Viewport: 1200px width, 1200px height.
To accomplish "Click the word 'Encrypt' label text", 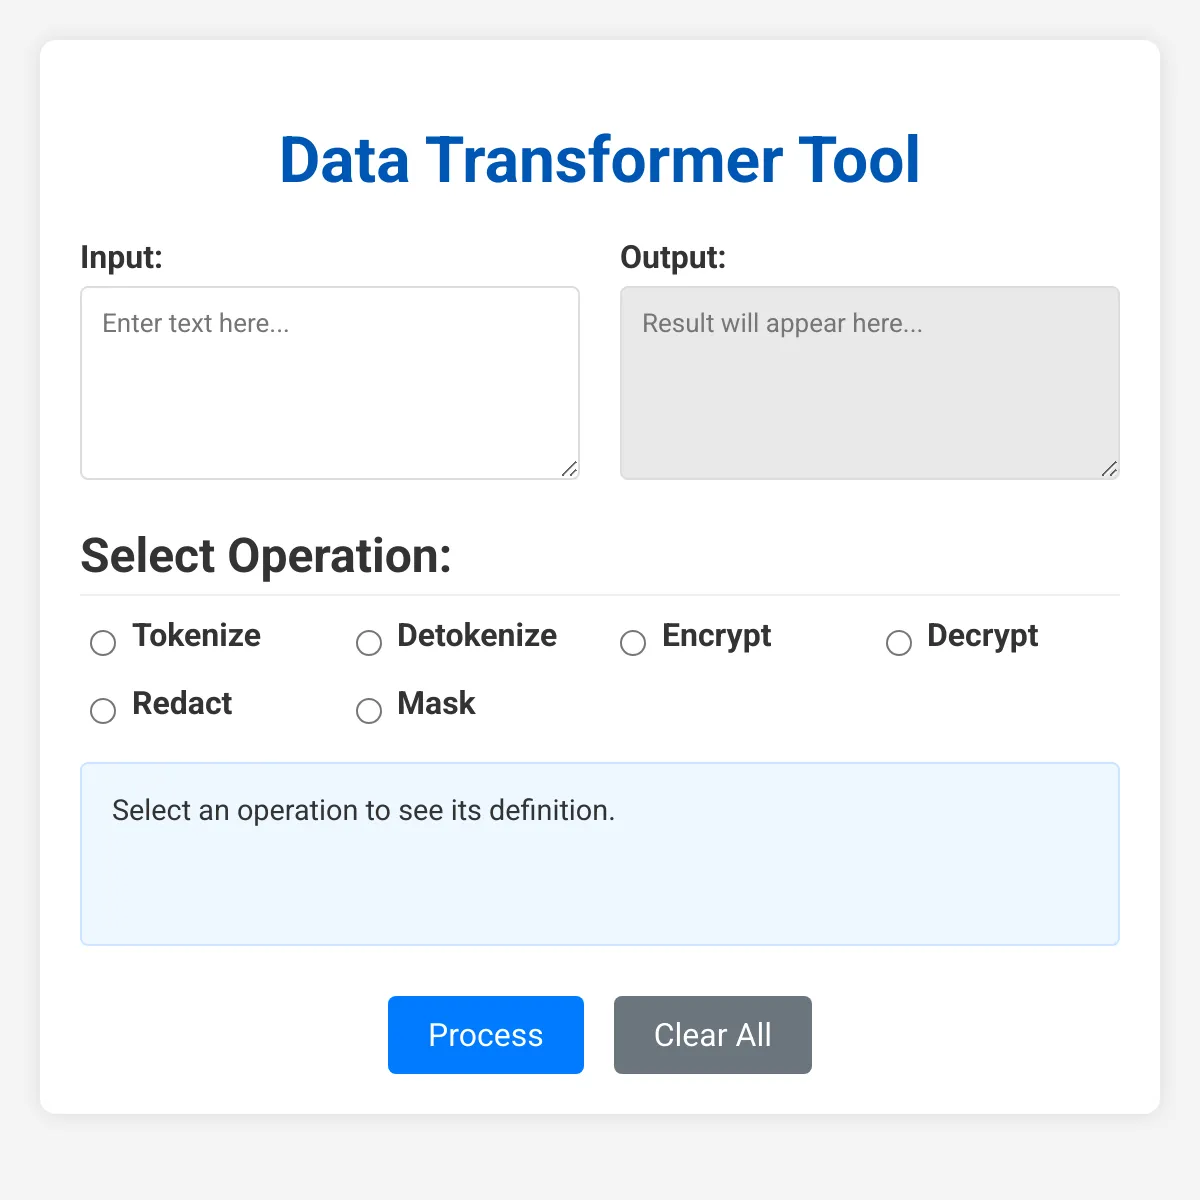I will point(716,636).
